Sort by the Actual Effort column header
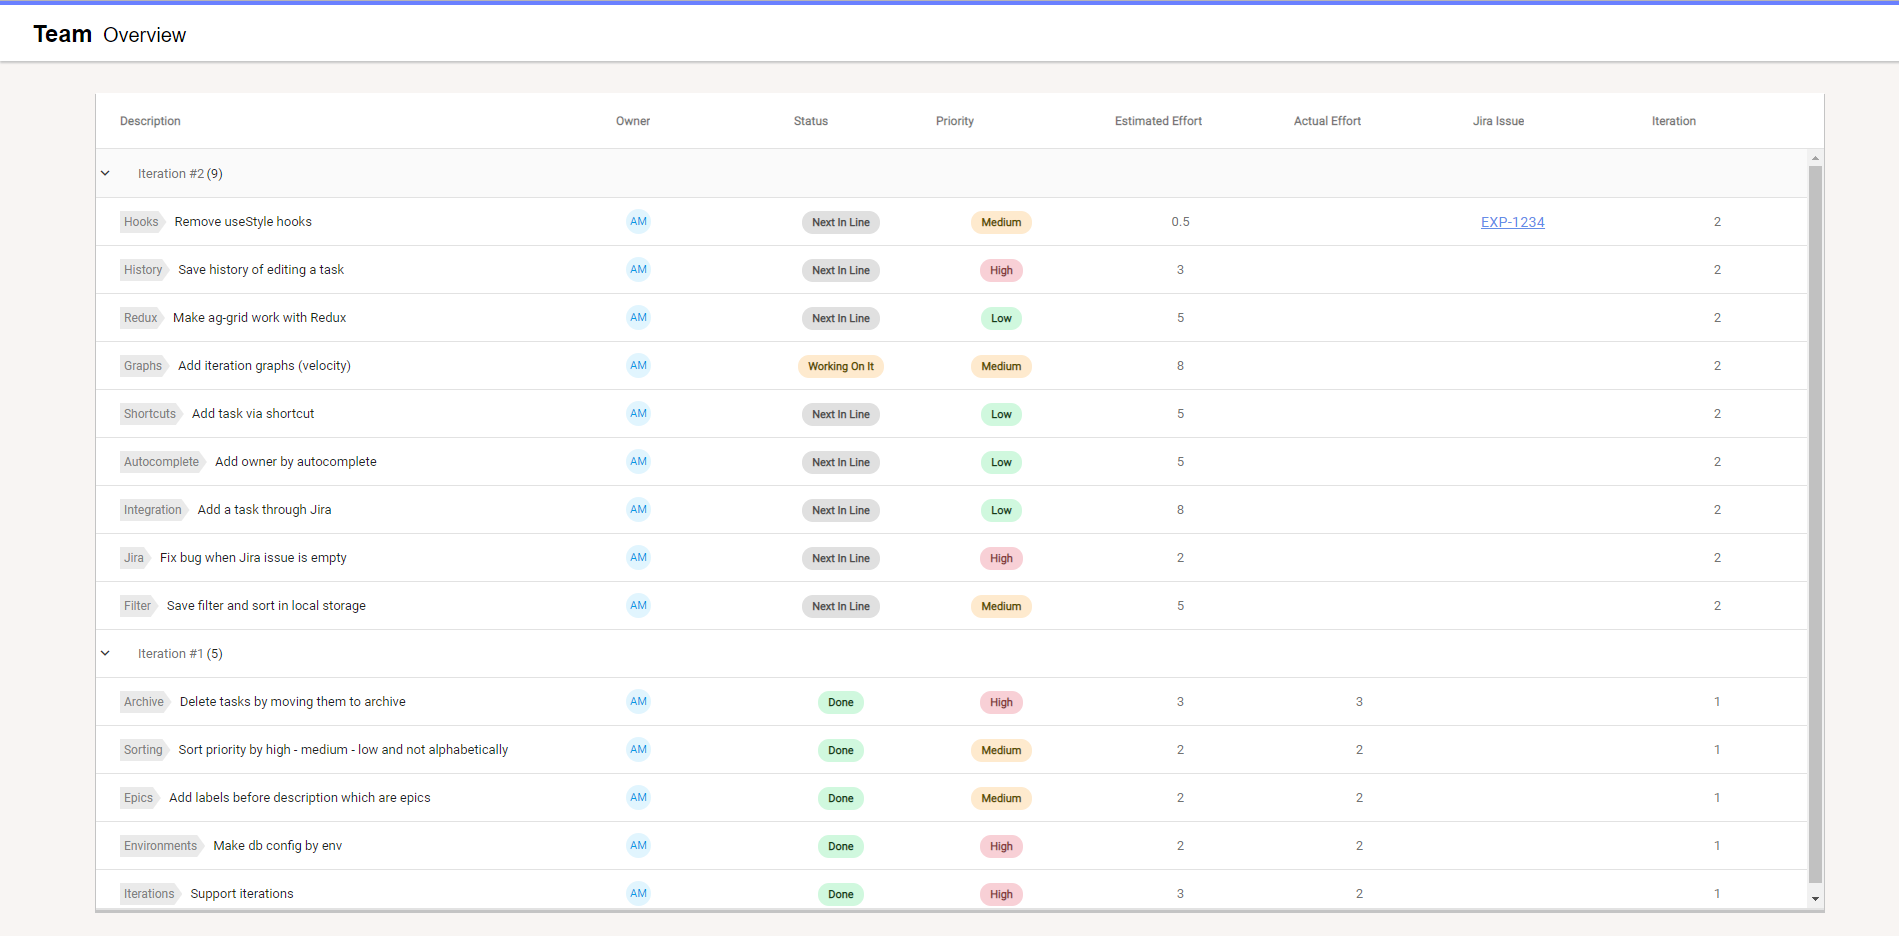The width and height of the screenshot is (1899, 936). (x=1327, y=121)
